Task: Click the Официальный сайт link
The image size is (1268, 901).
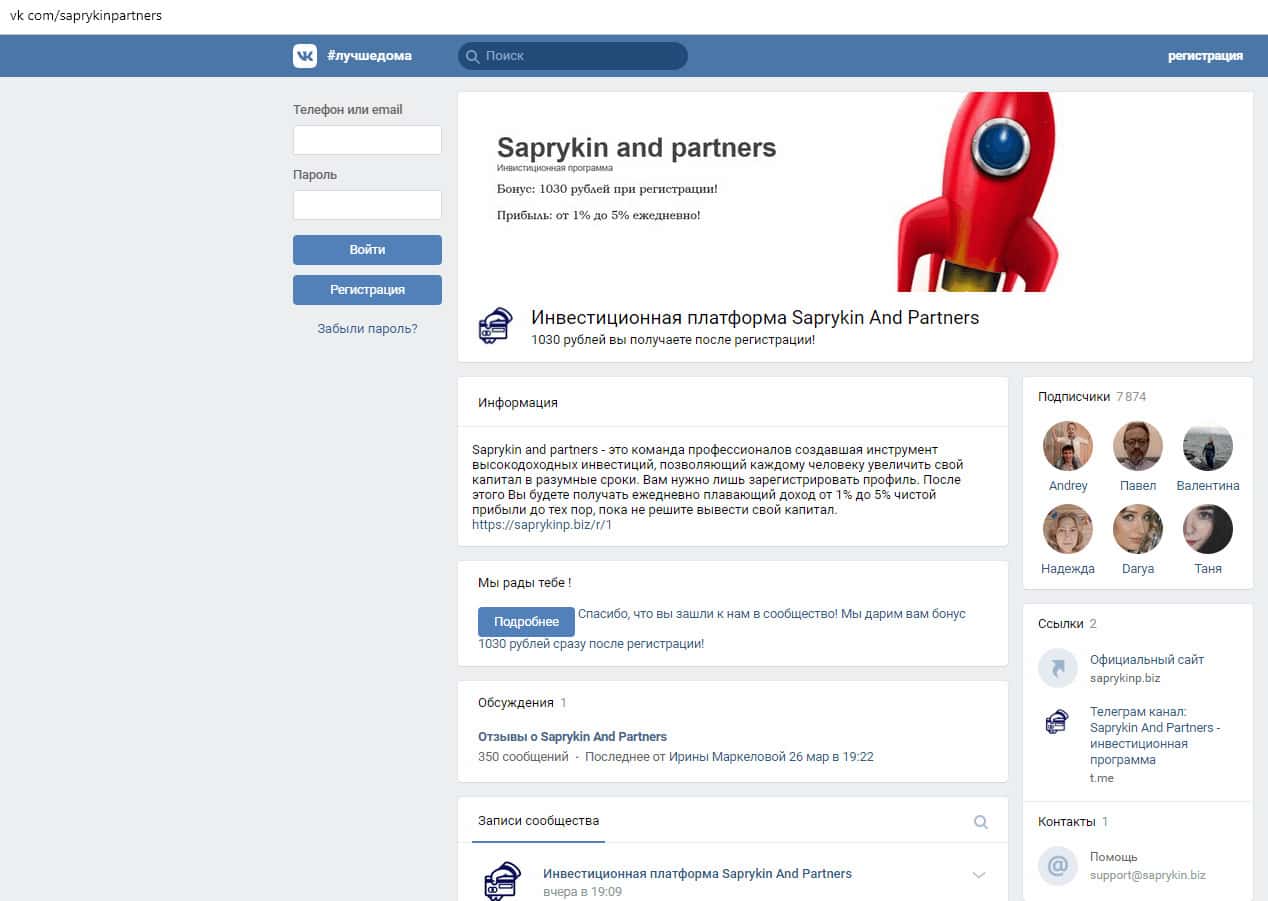Action: (1147, 660)
